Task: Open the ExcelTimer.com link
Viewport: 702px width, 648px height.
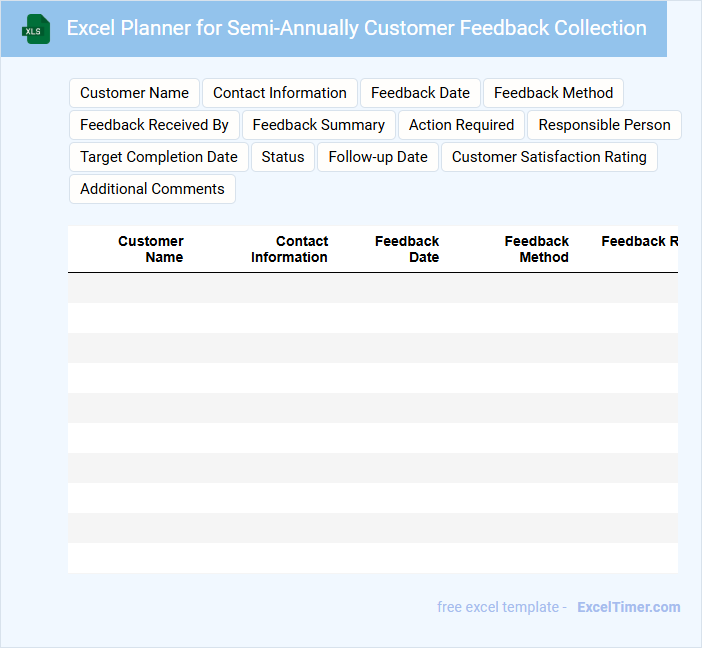Action: (628, 607)
